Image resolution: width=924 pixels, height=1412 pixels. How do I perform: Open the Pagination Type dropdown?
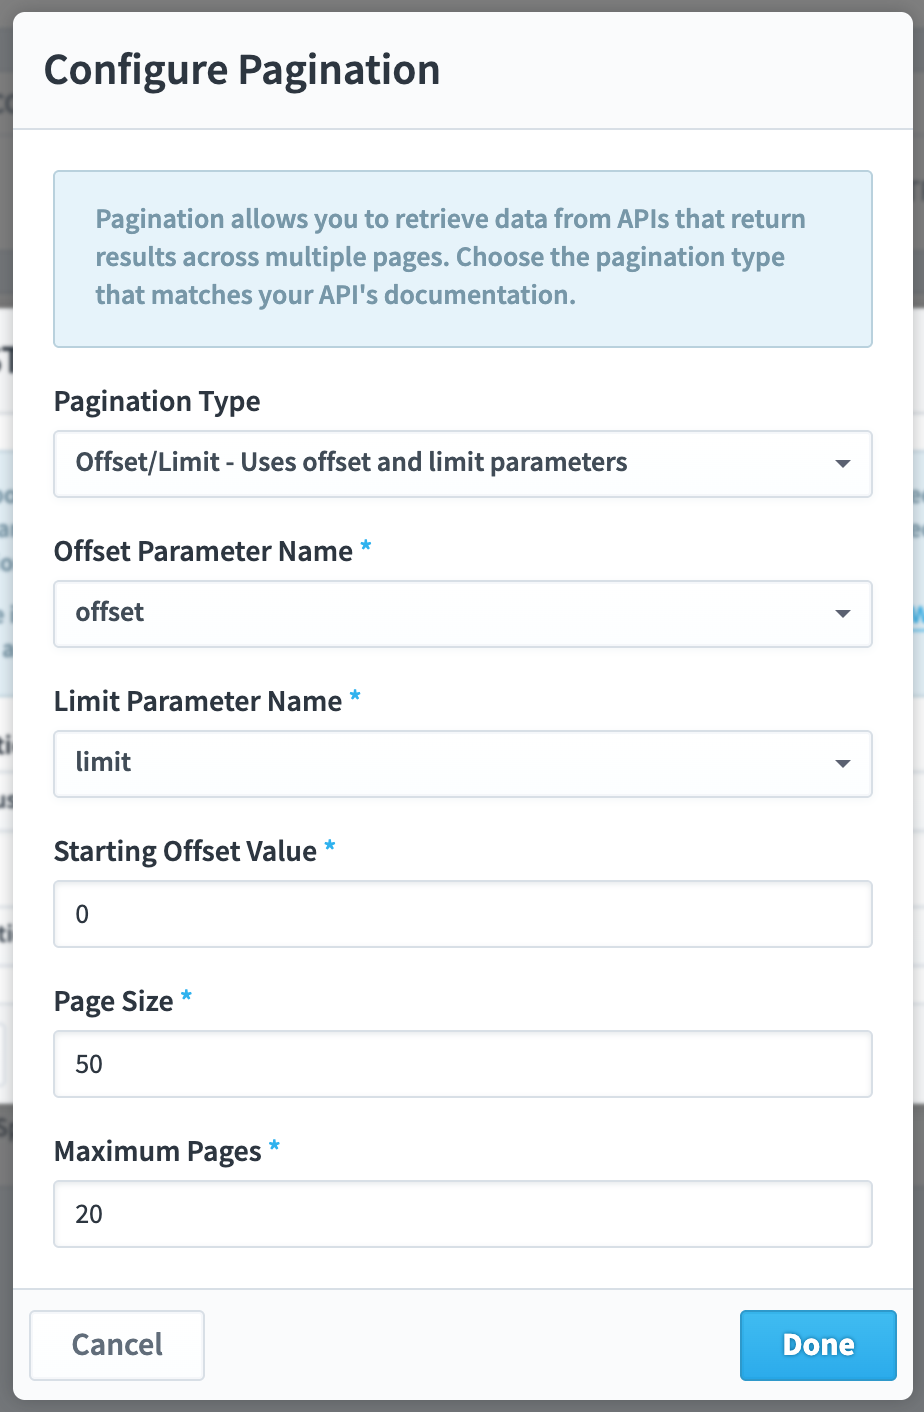click(462, 464)
